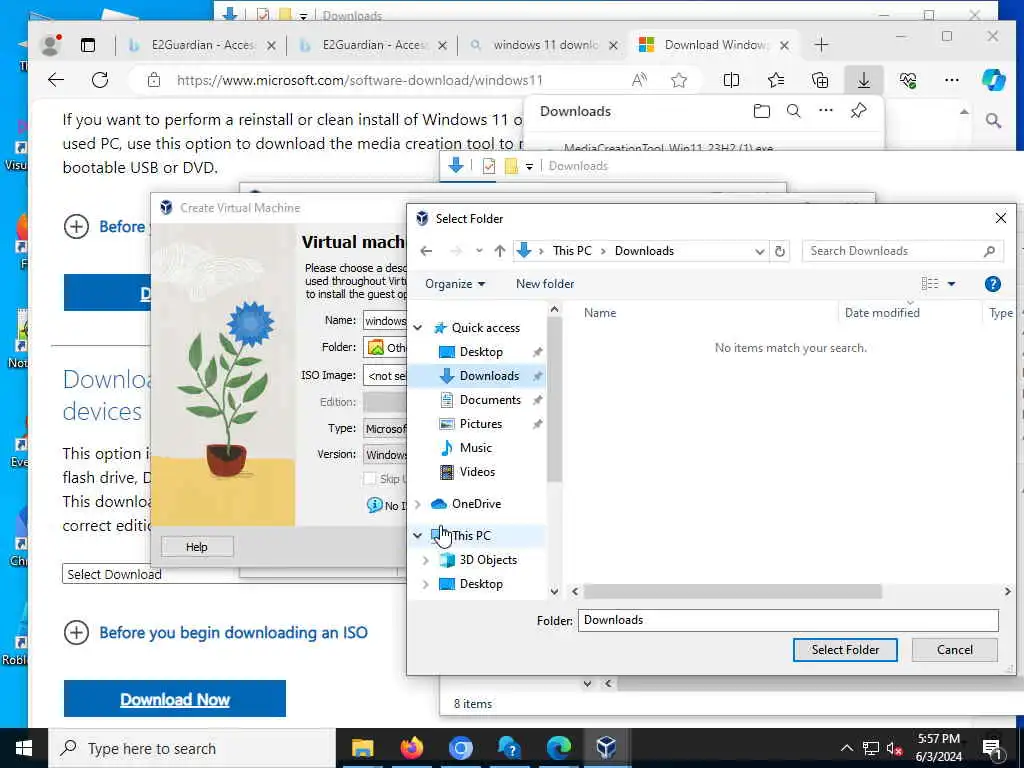1024x768 pixels.
Task: Open Organize dropdown menu
Action: pyautogui.click(x=455, y=284)
